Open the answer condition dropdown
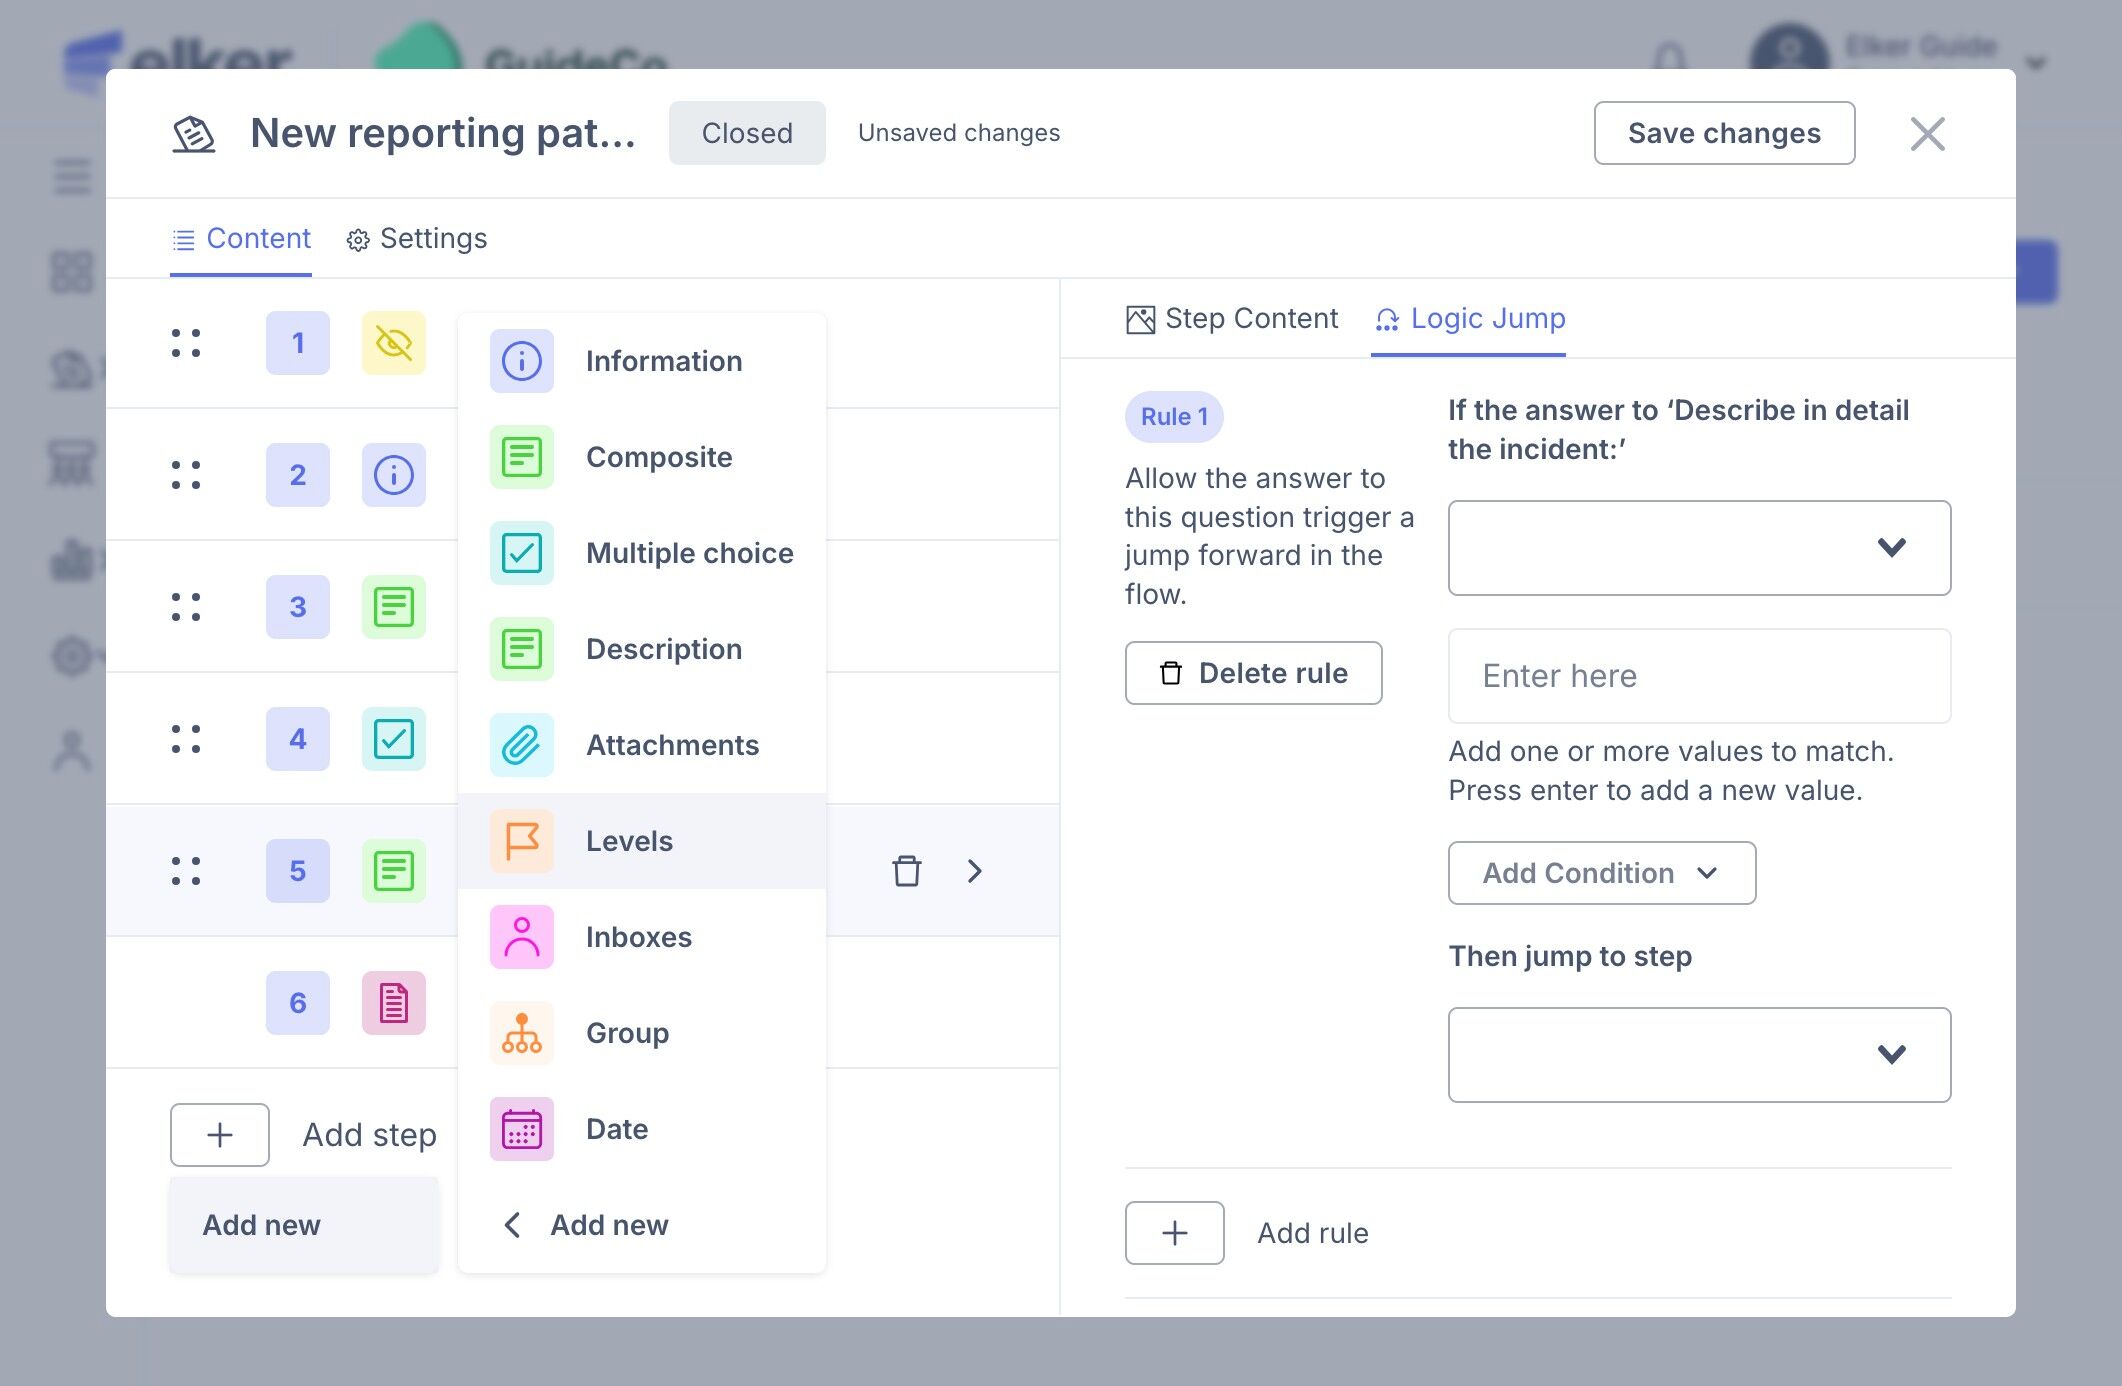Image resolution: width=2122 pixels, height=1386 pixels. point(1698,548)
